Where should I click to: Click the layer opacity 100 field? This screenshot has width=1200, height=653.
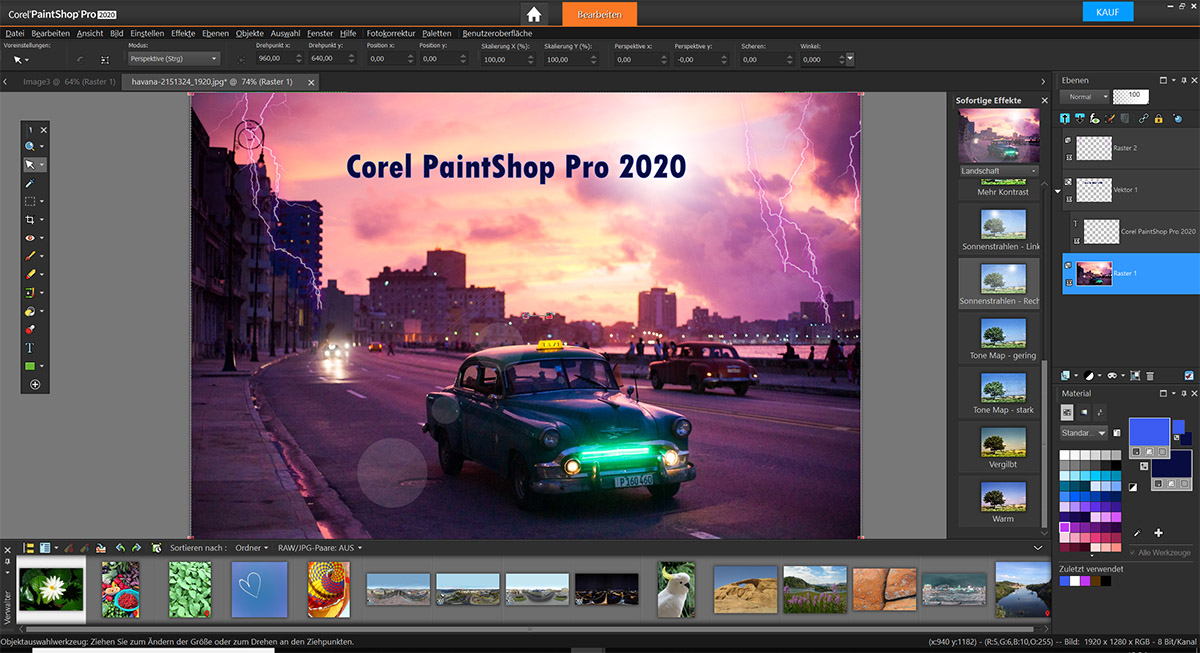(x=1131, y=97)
